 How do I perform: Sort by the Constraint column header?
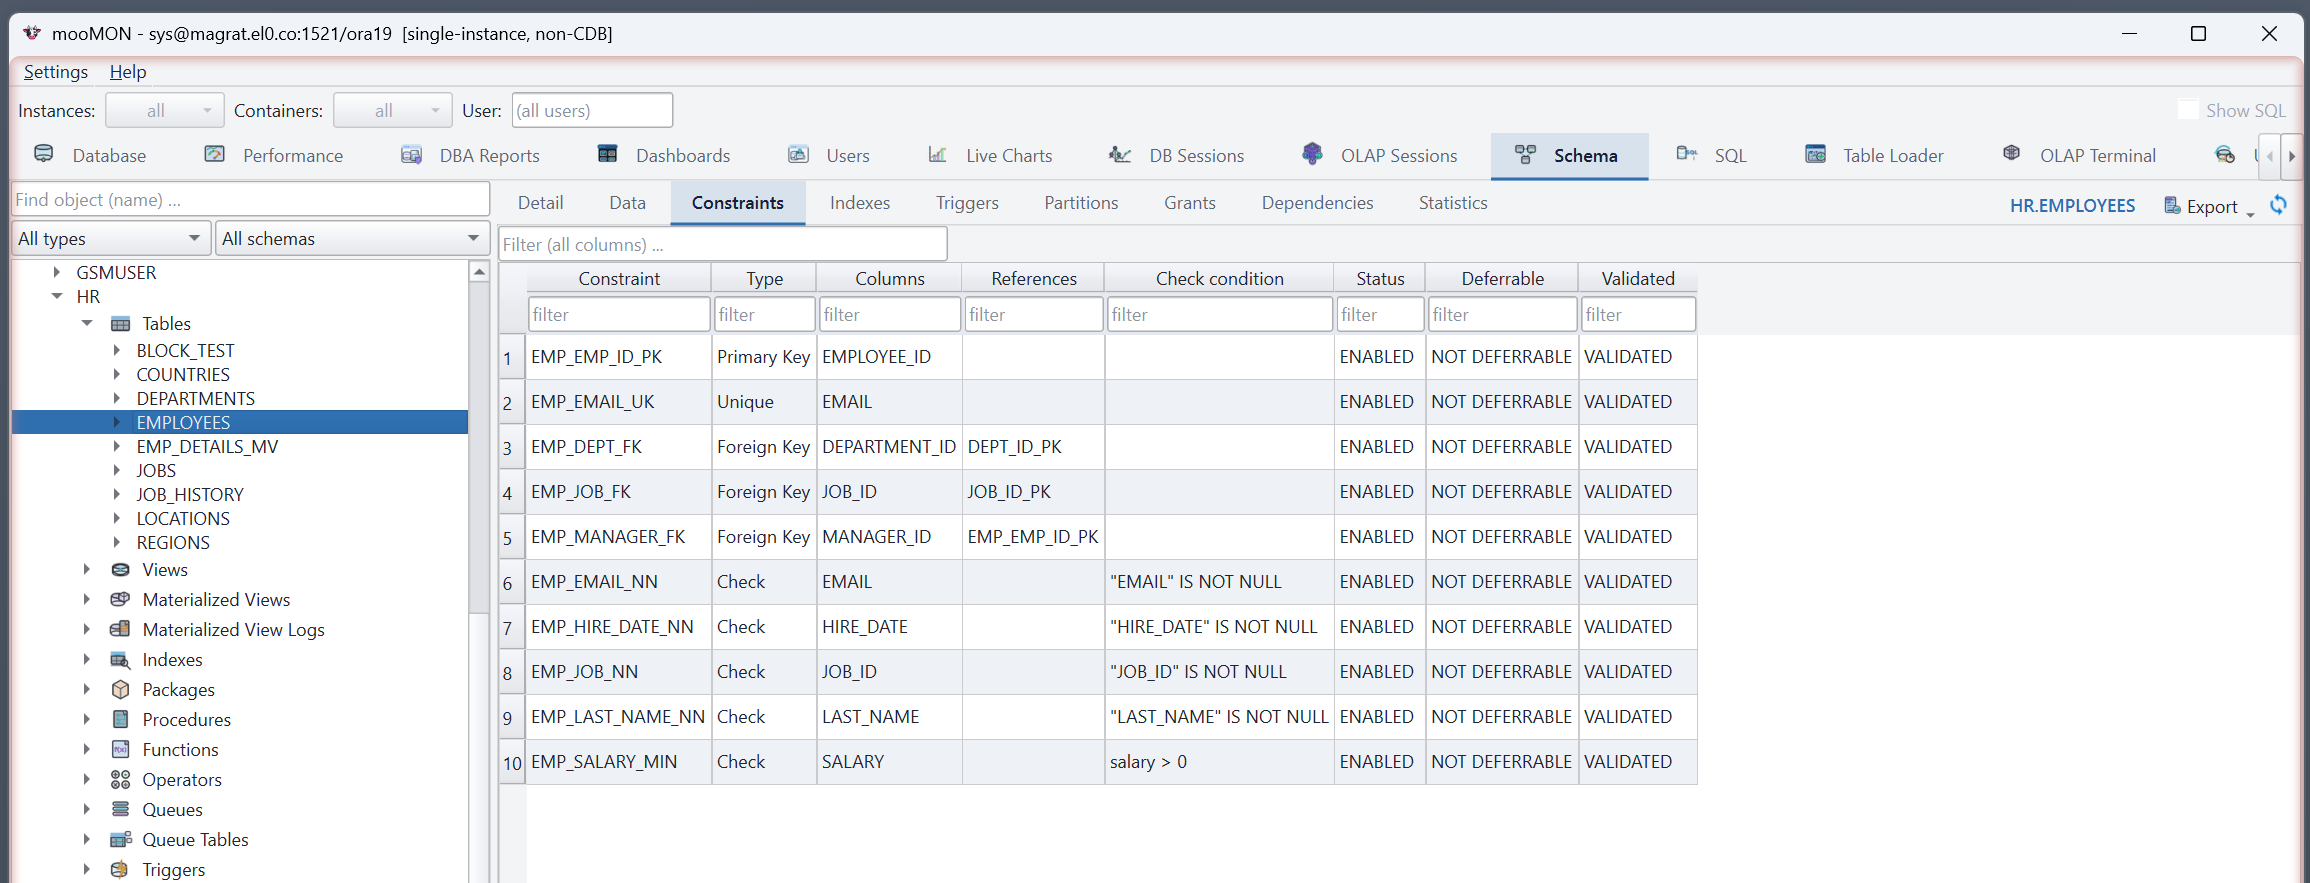pyautogui.click(x=619, y=279)
